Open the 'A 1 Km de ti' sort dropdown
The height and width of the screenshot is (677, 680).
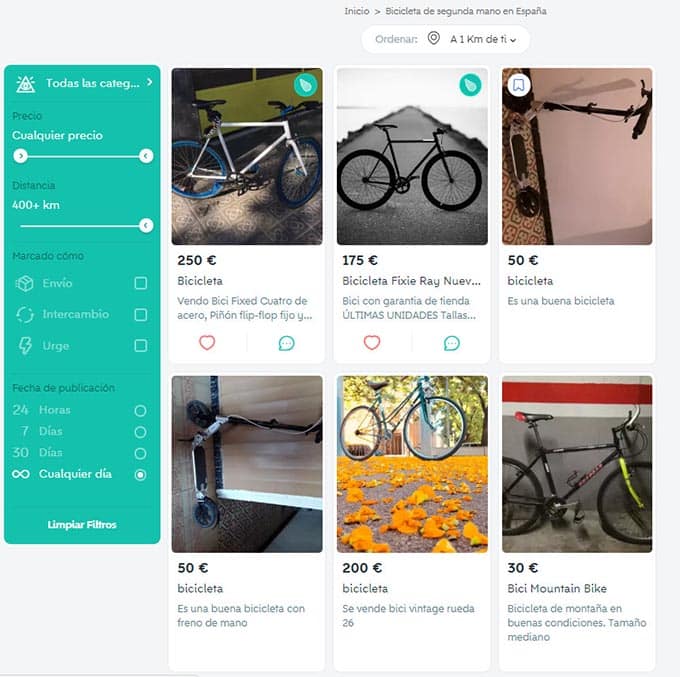pos(483,40)
